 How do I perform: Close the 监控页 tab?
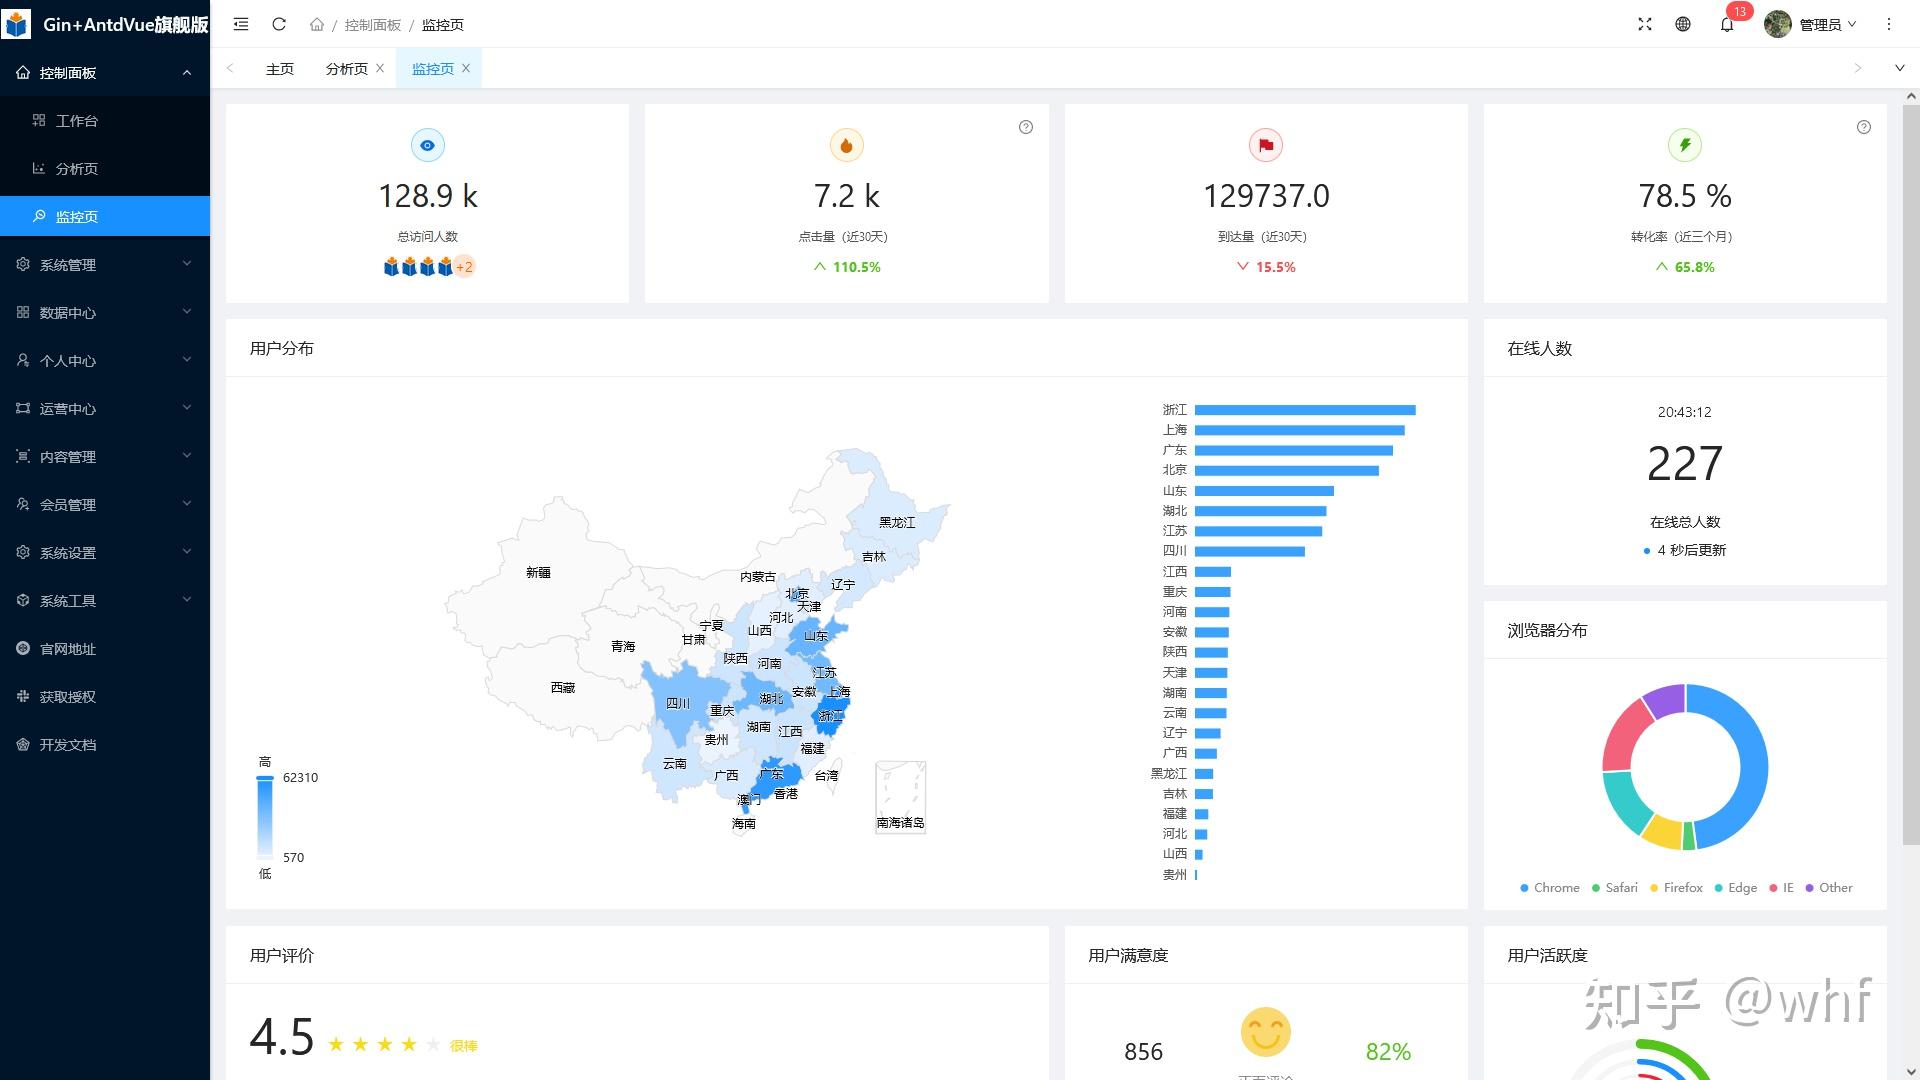tap(466, 68)
